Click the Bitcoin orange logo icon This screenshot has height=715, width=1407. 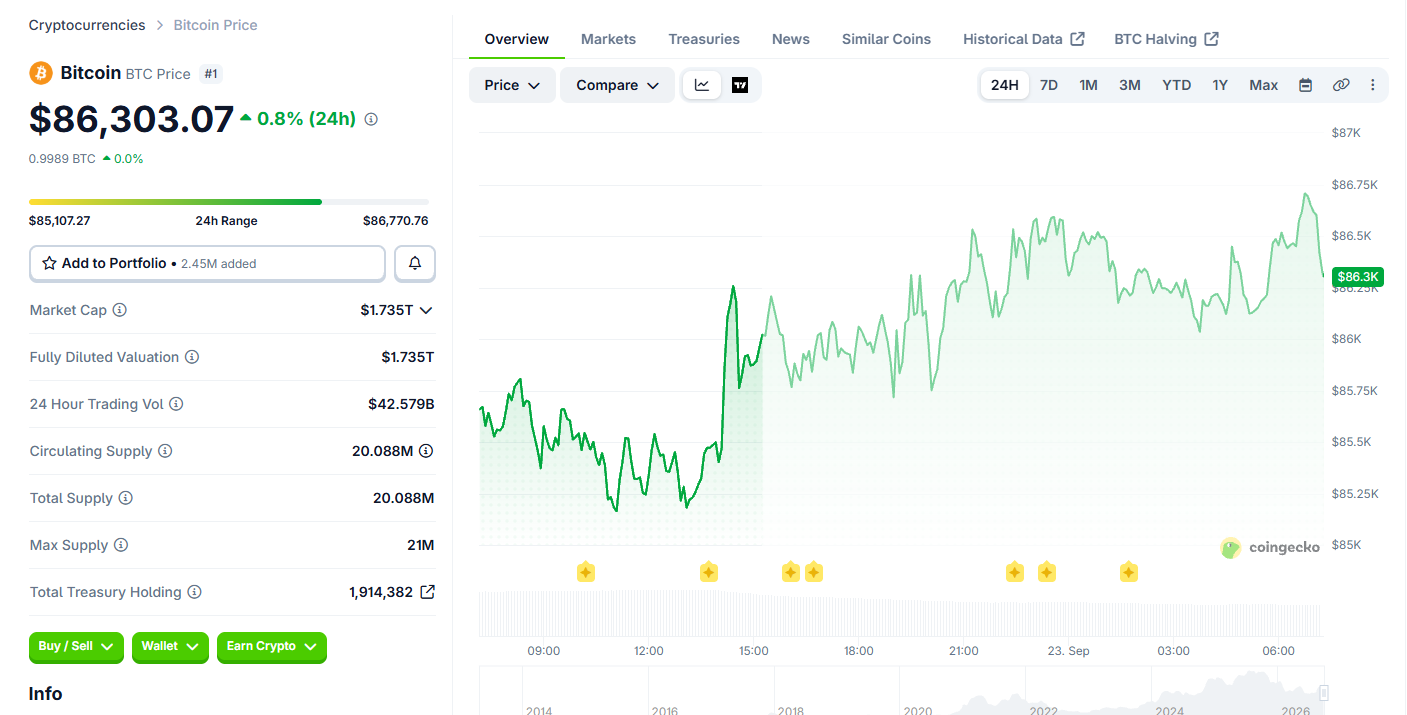pos(41,73)
